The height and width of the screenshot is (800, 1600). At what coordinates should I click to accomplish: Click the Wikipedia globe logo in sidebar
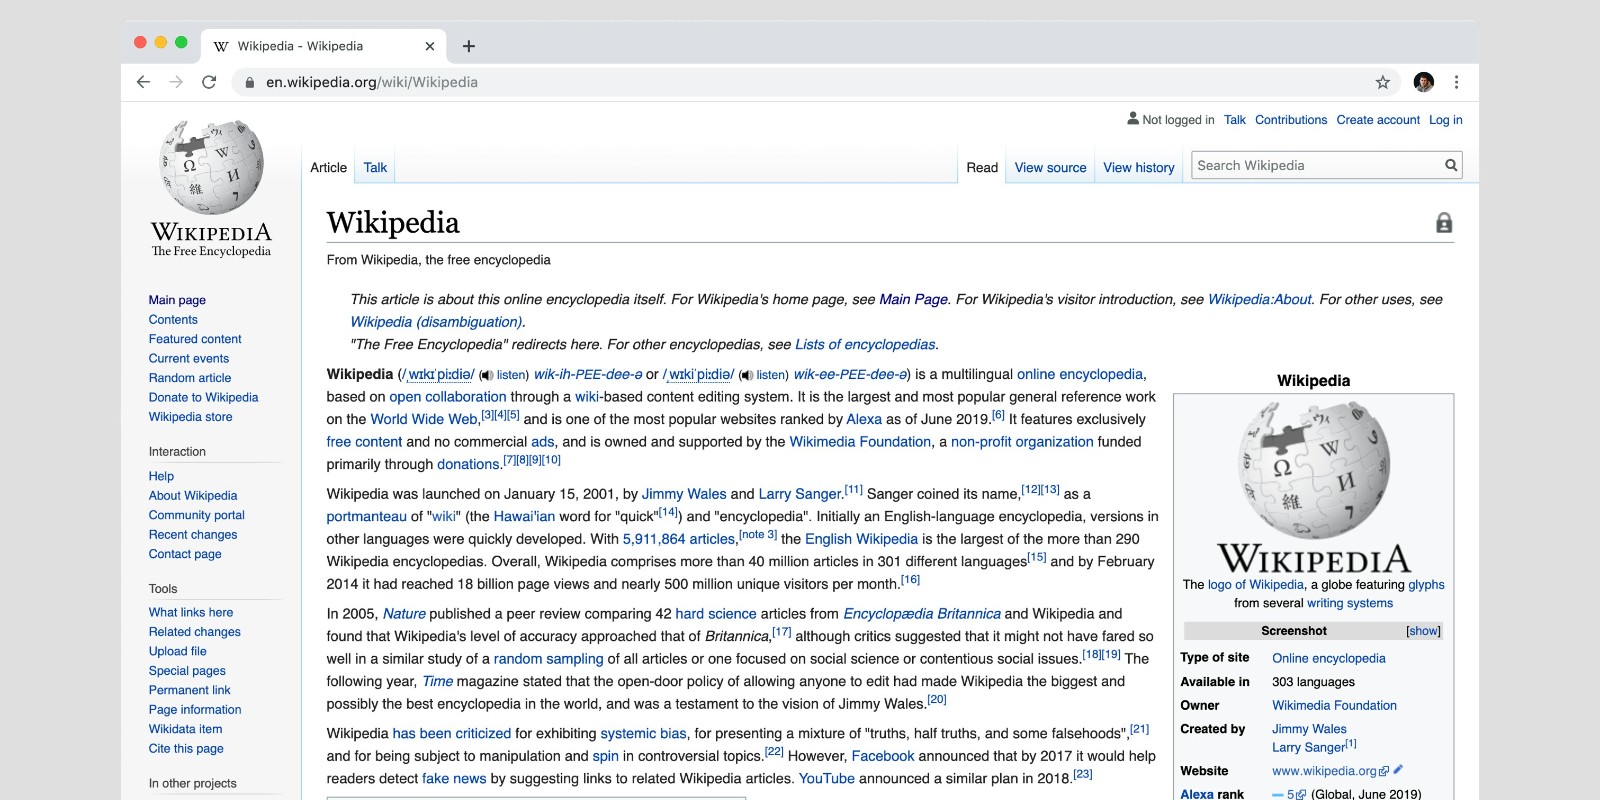[211, 168]
